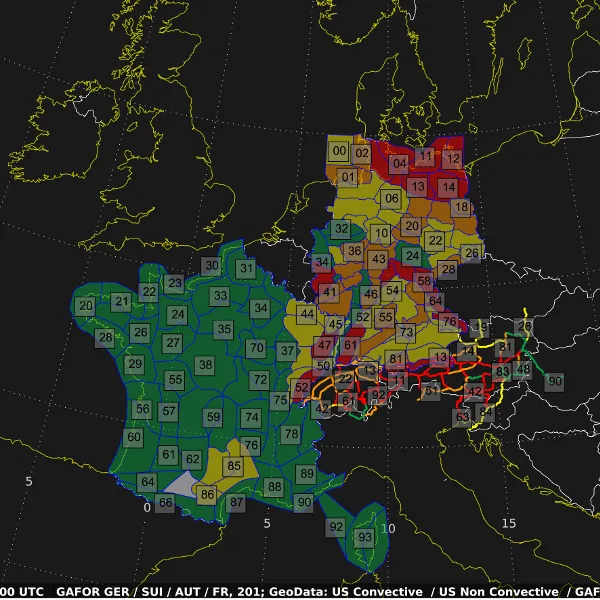Select French area label 74
This screenshot has height=600, width=600.
tap(251, 417)
